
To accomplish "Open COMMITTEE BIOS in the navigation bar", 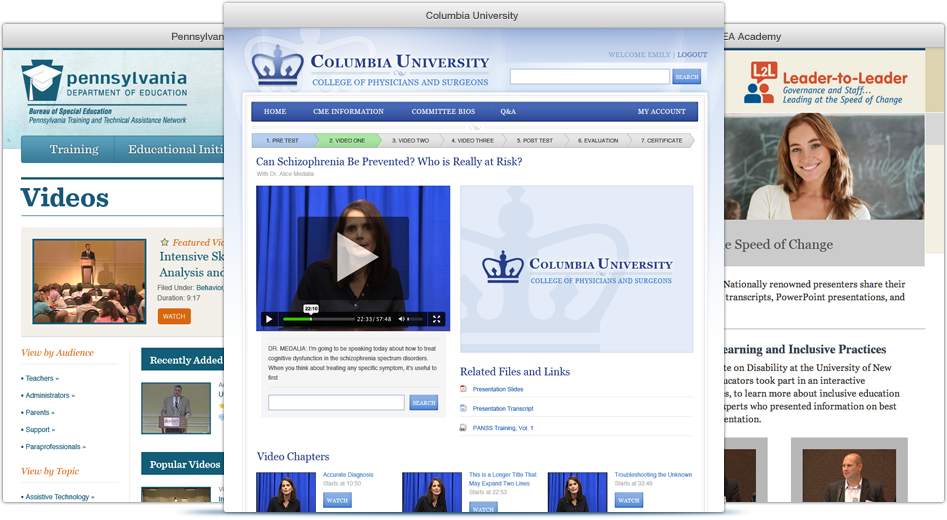I will click(x=443, y=112).
